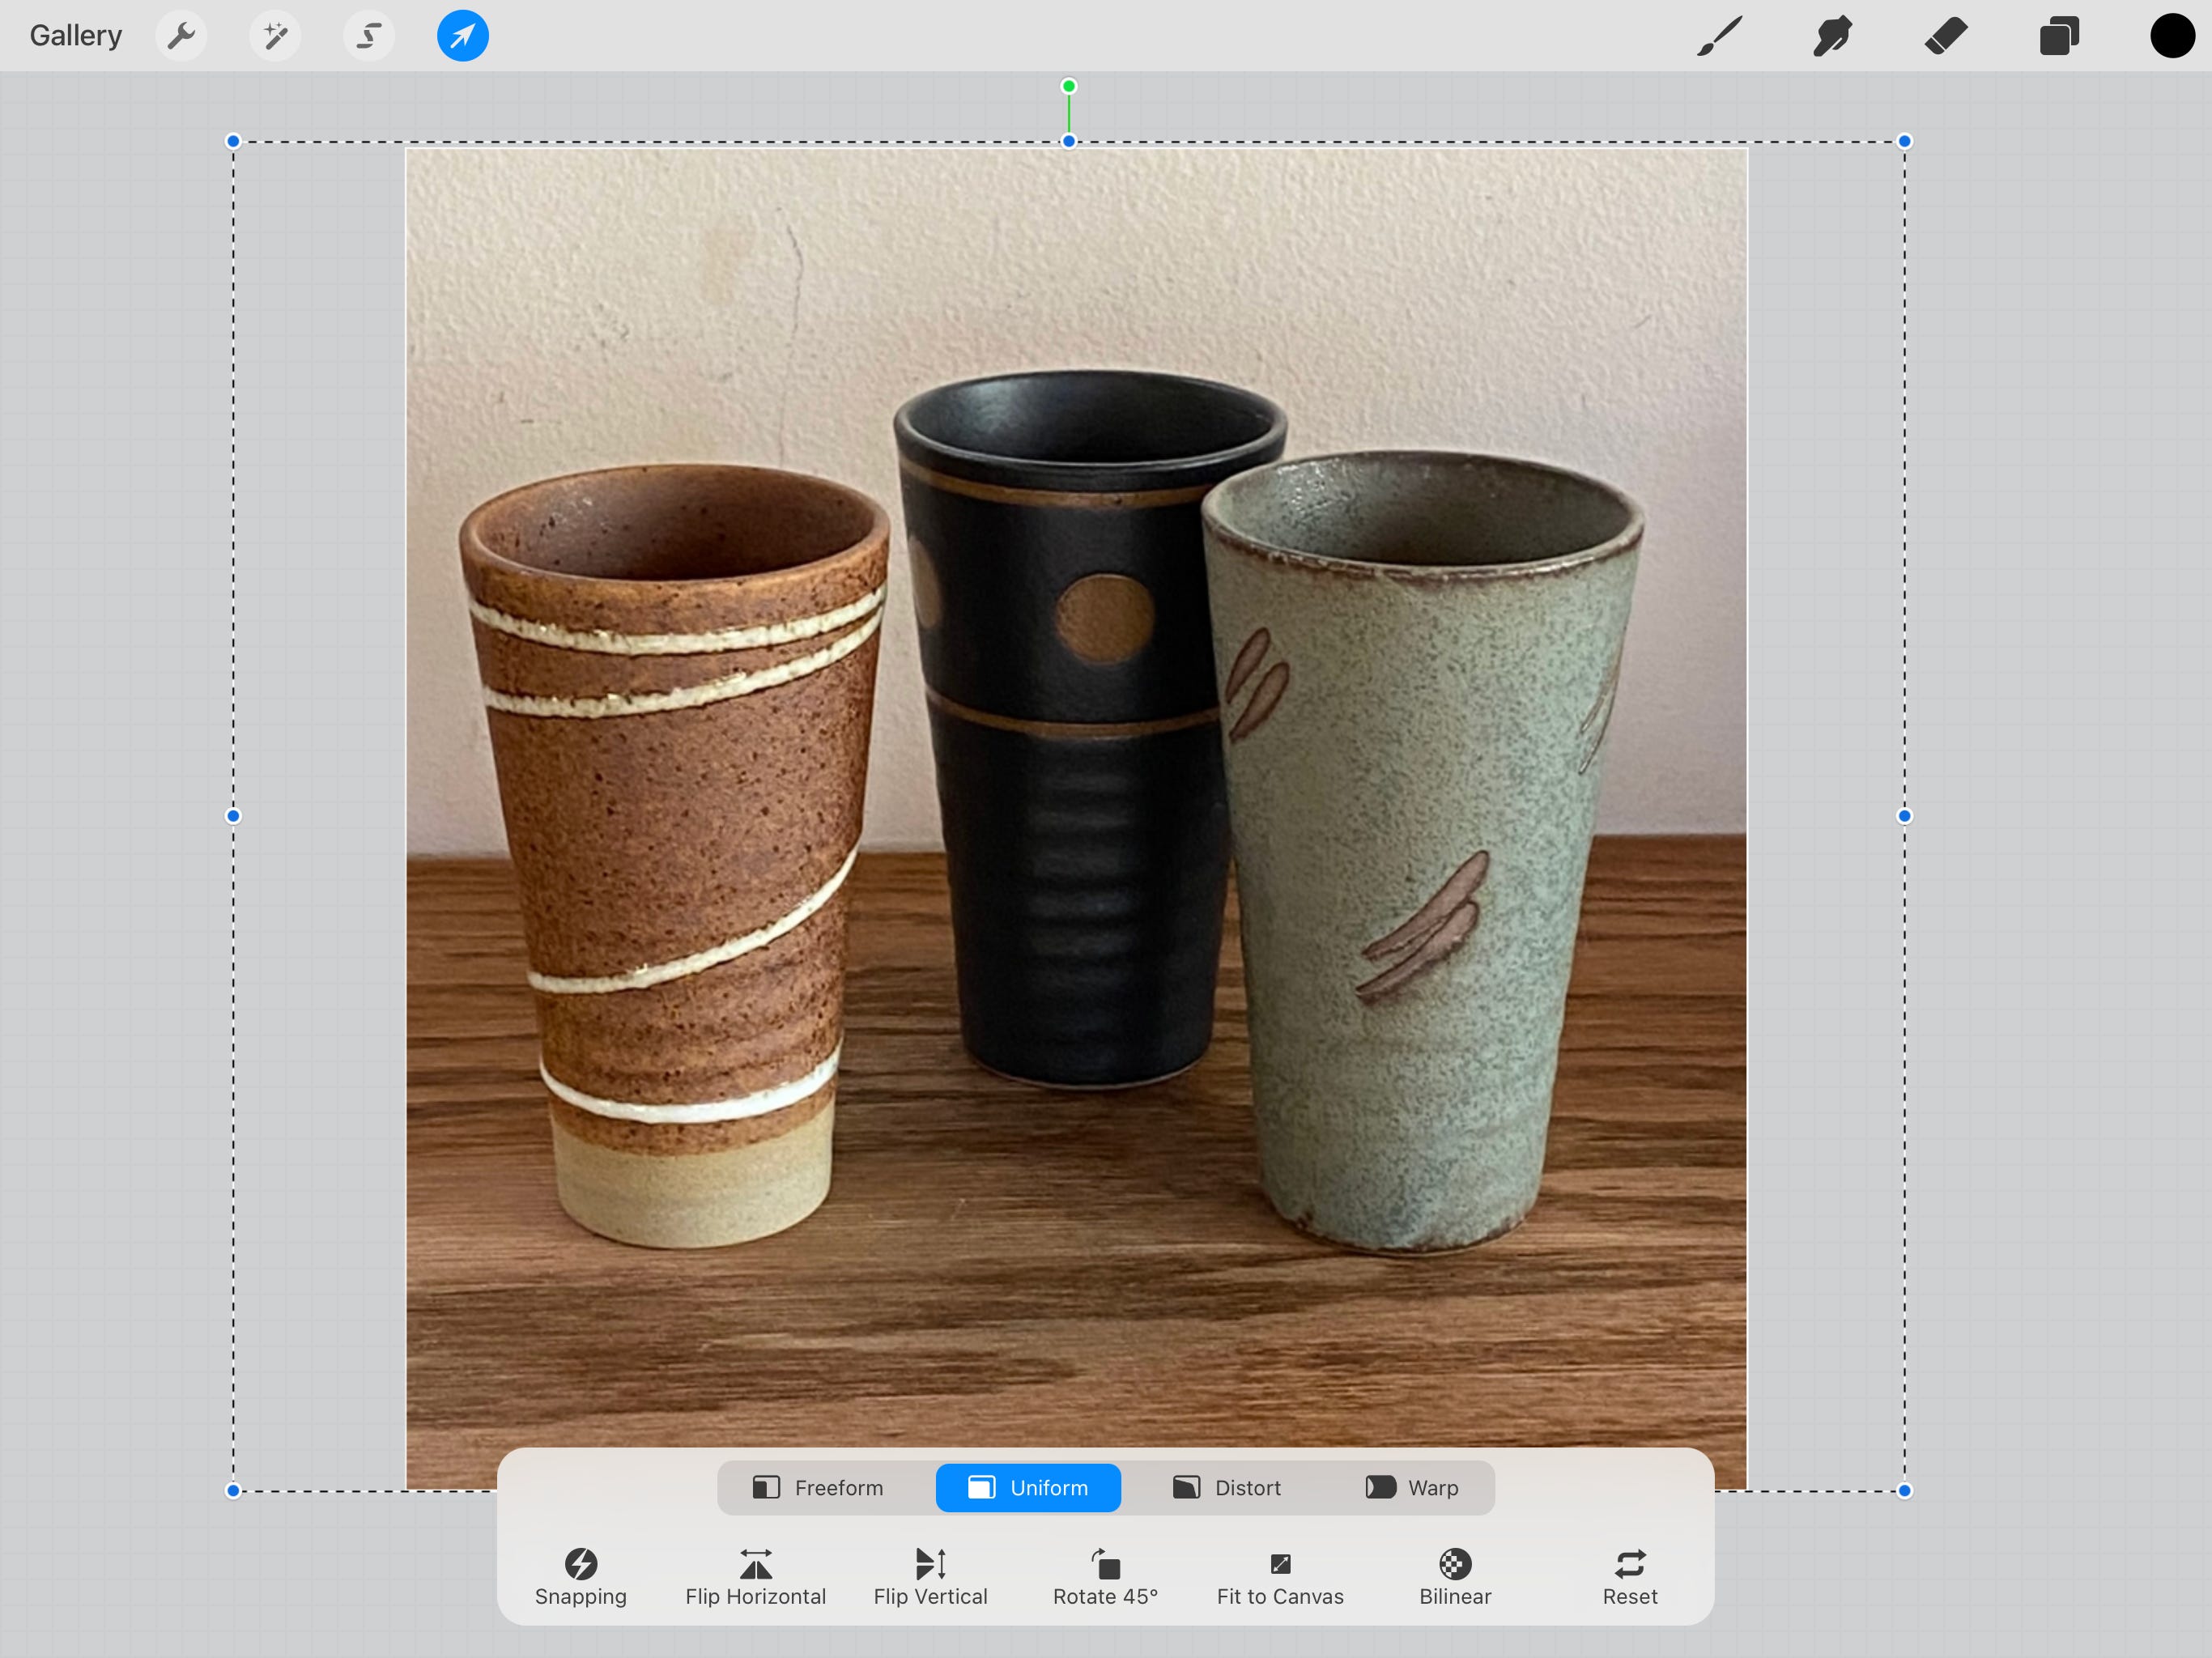The image size is (2212, 1658).
Task: Go back to Gallery
Action: [76, 36]
